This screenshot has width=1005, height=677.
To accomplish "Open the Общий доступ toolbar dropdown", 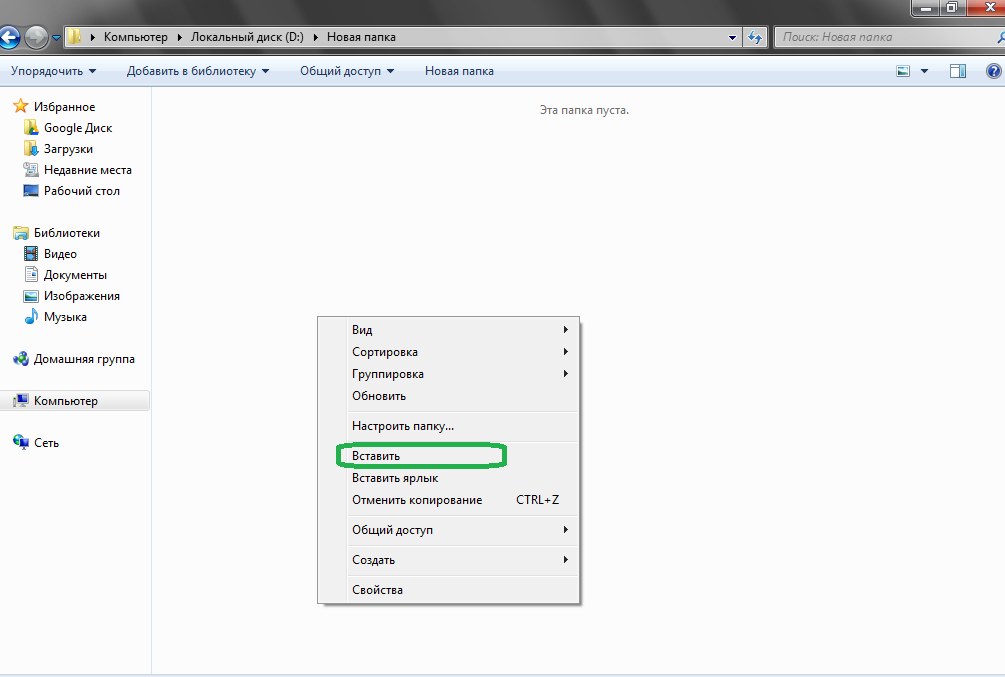I will pos(347,71).
